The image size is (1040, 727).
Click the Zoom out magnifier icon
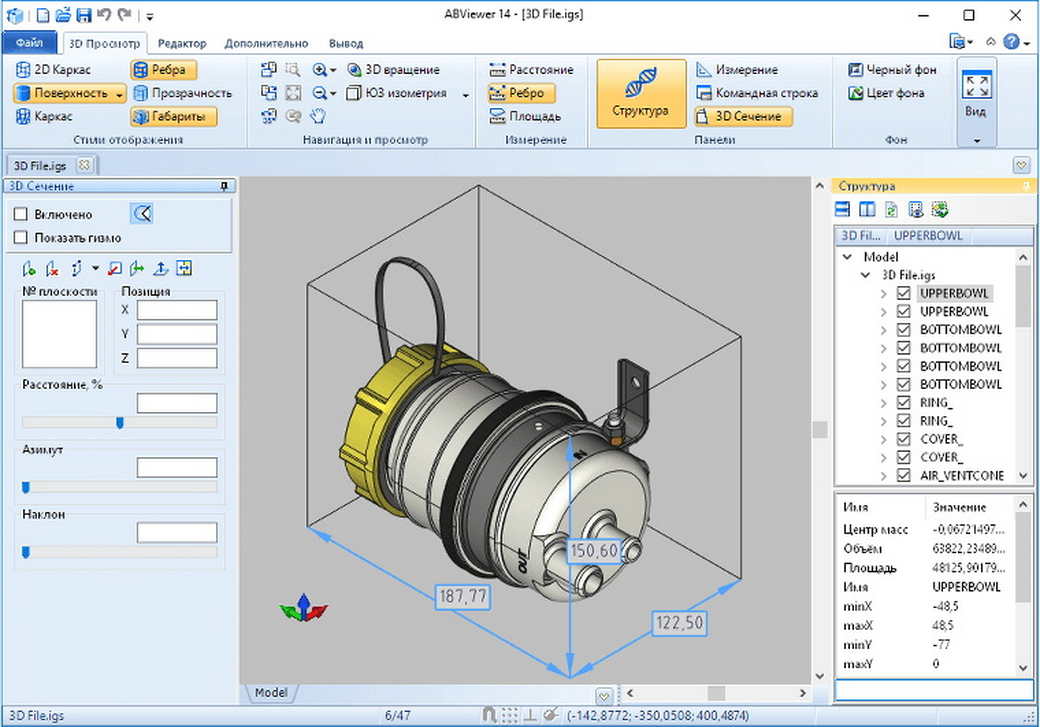[320, 93]
